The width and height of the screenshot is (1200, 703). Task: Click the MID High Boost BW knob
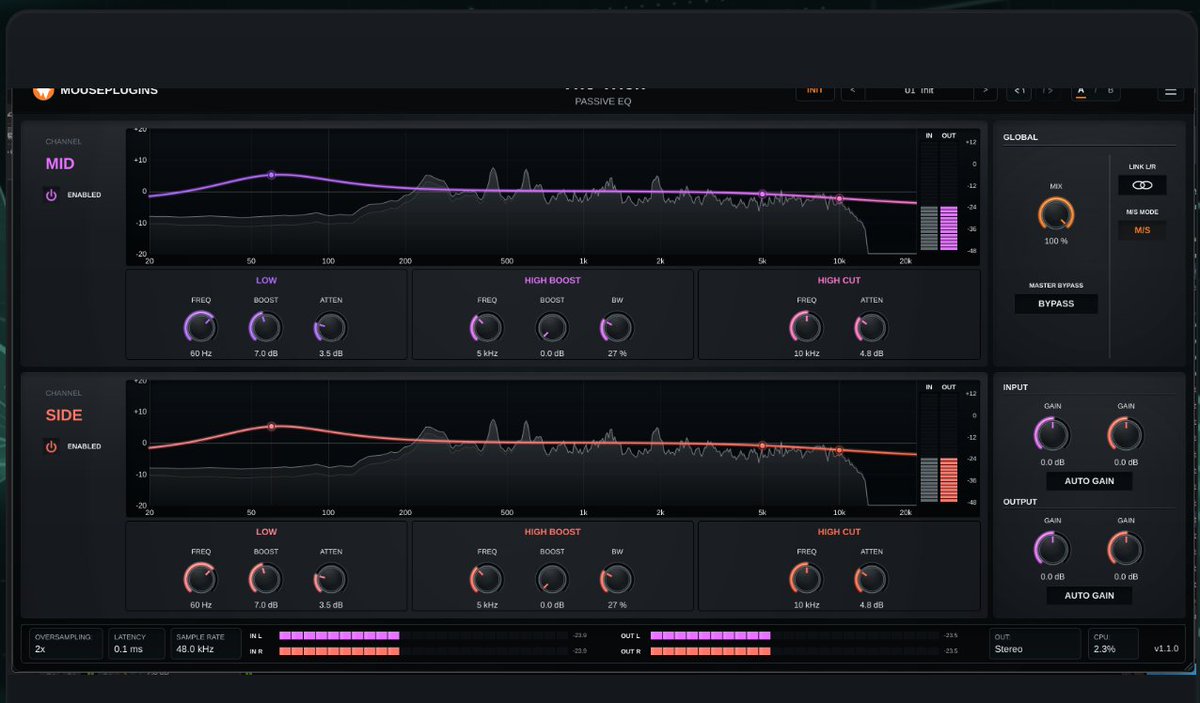pyautogui.click(x=617, y=326)
